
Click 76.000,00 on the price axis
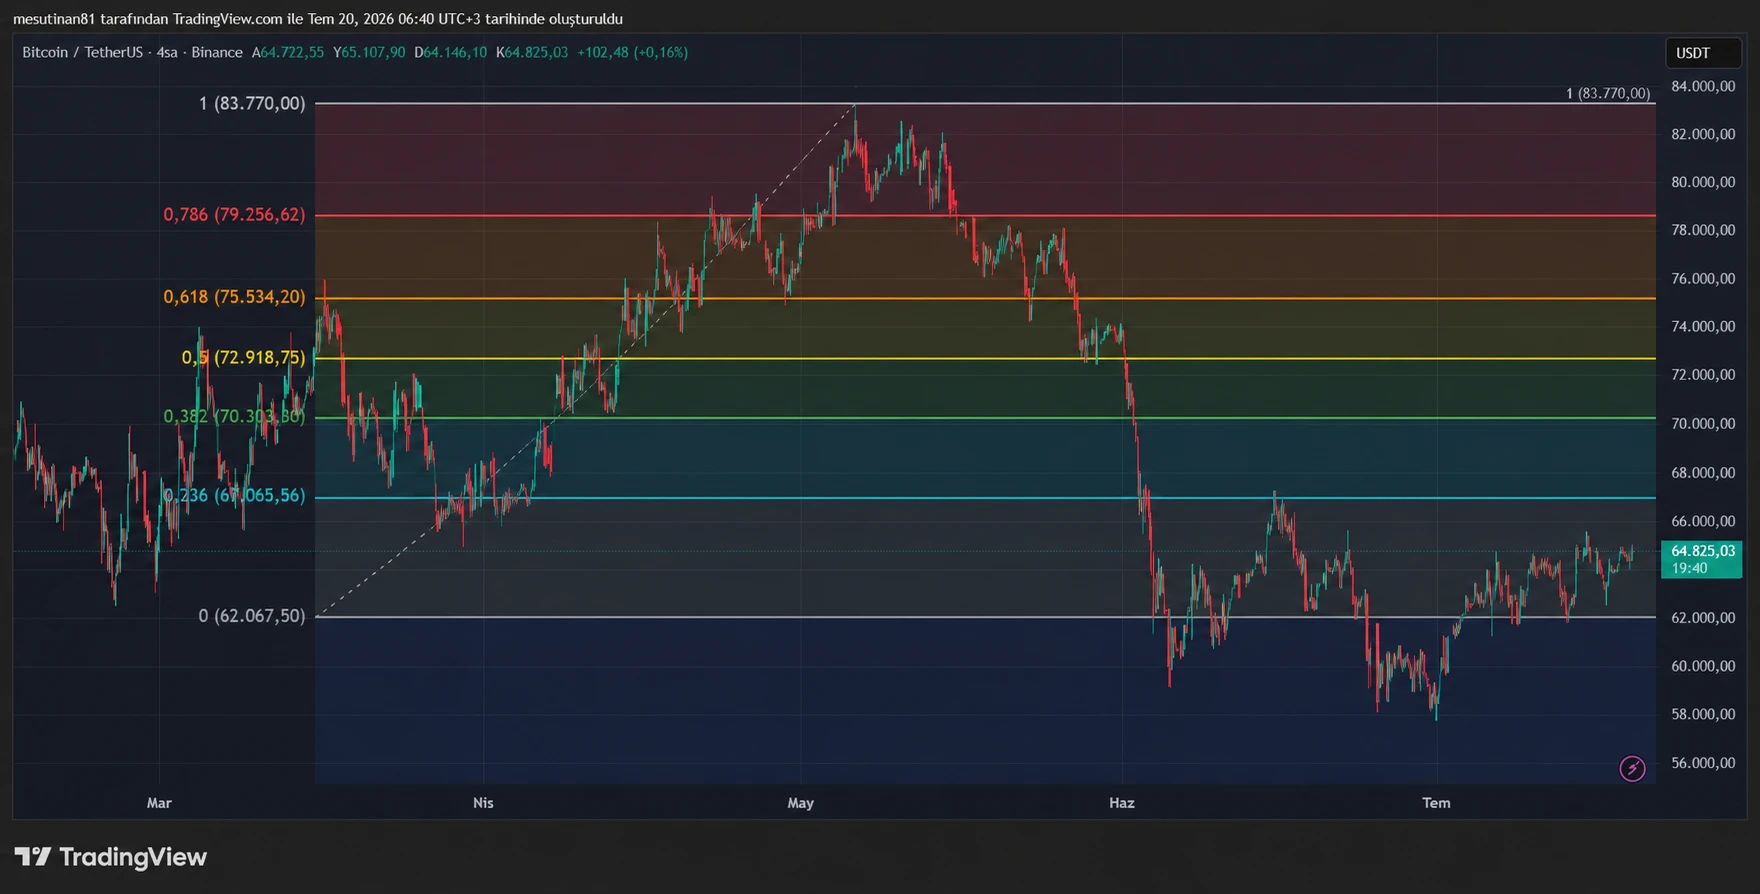pos(1703,278)
